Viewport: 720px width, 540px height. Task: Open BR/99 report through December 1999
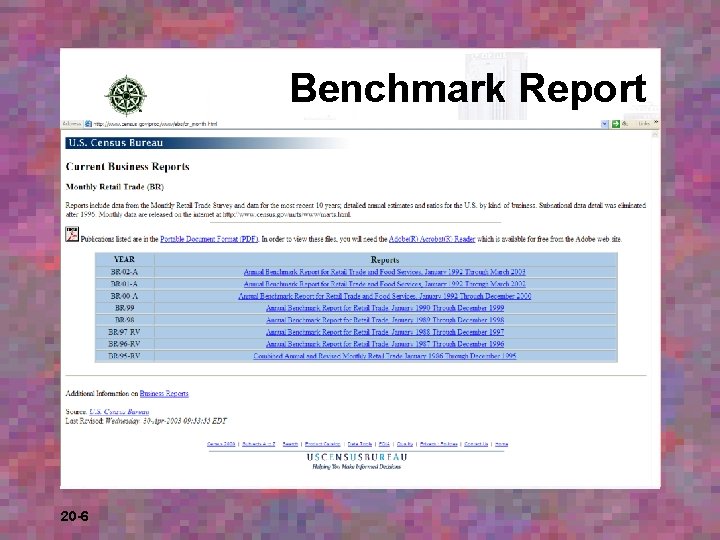(385, 308)
